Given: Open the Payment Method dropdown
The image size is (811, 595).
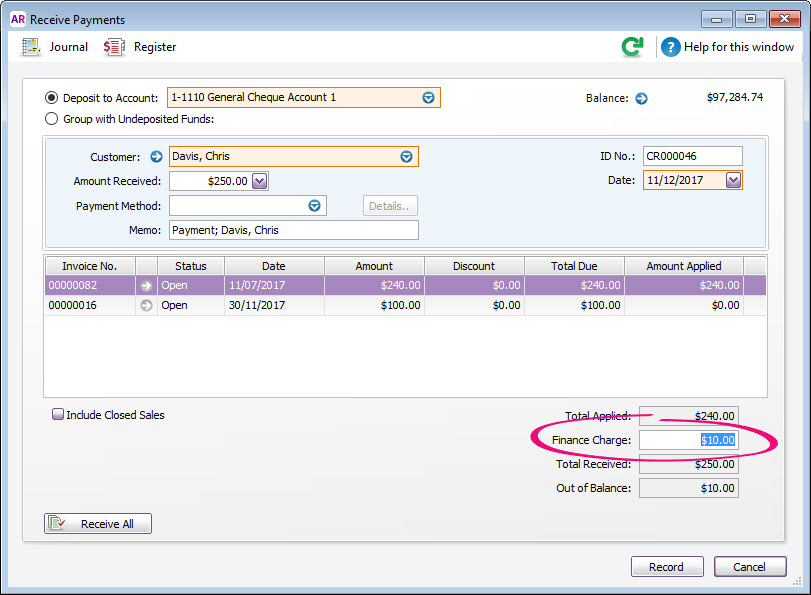Looking at the screenshot, I should [314, 205].
